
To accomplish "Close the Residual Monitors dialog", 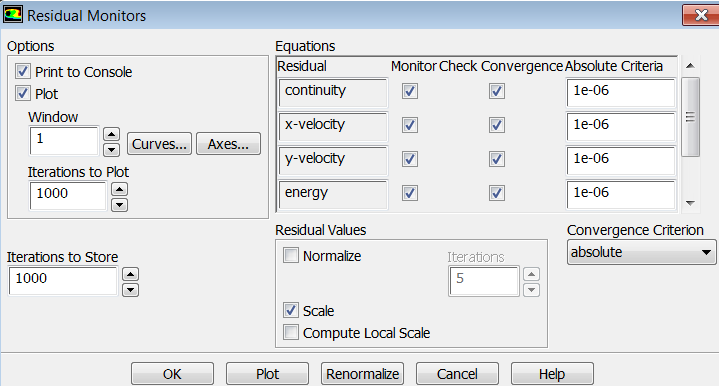I will 701,15.
